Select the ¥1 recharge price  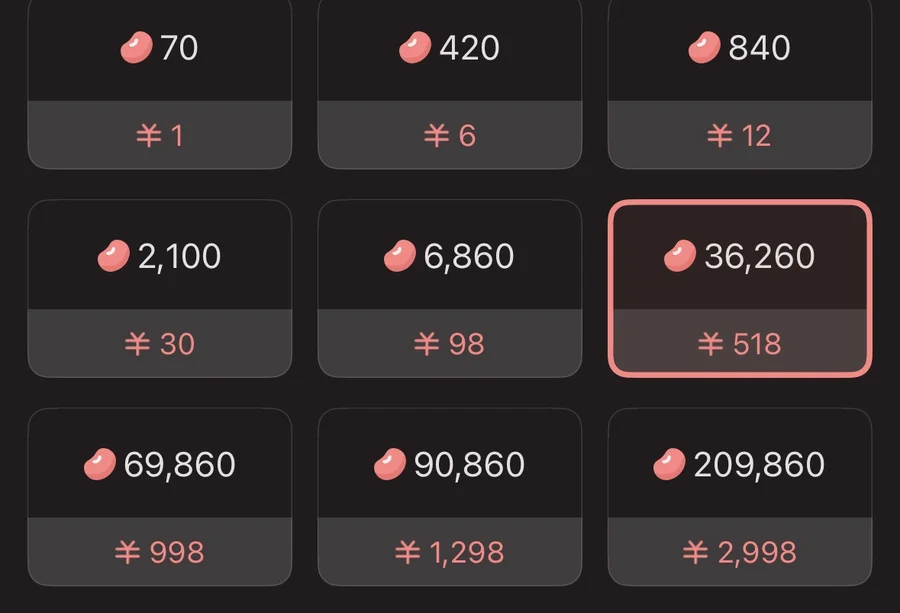coord(160,136)
